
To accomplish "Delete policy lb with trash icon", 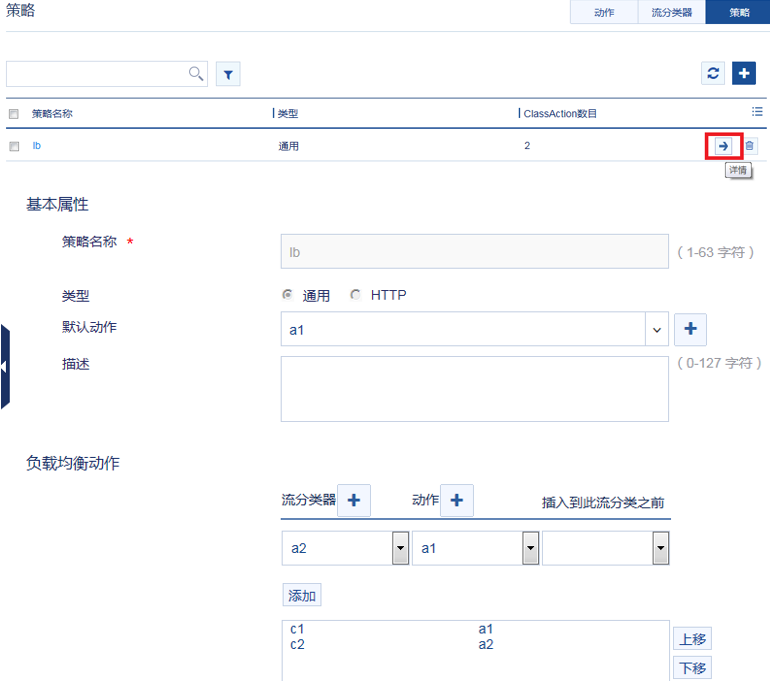I will click(750, 146).
